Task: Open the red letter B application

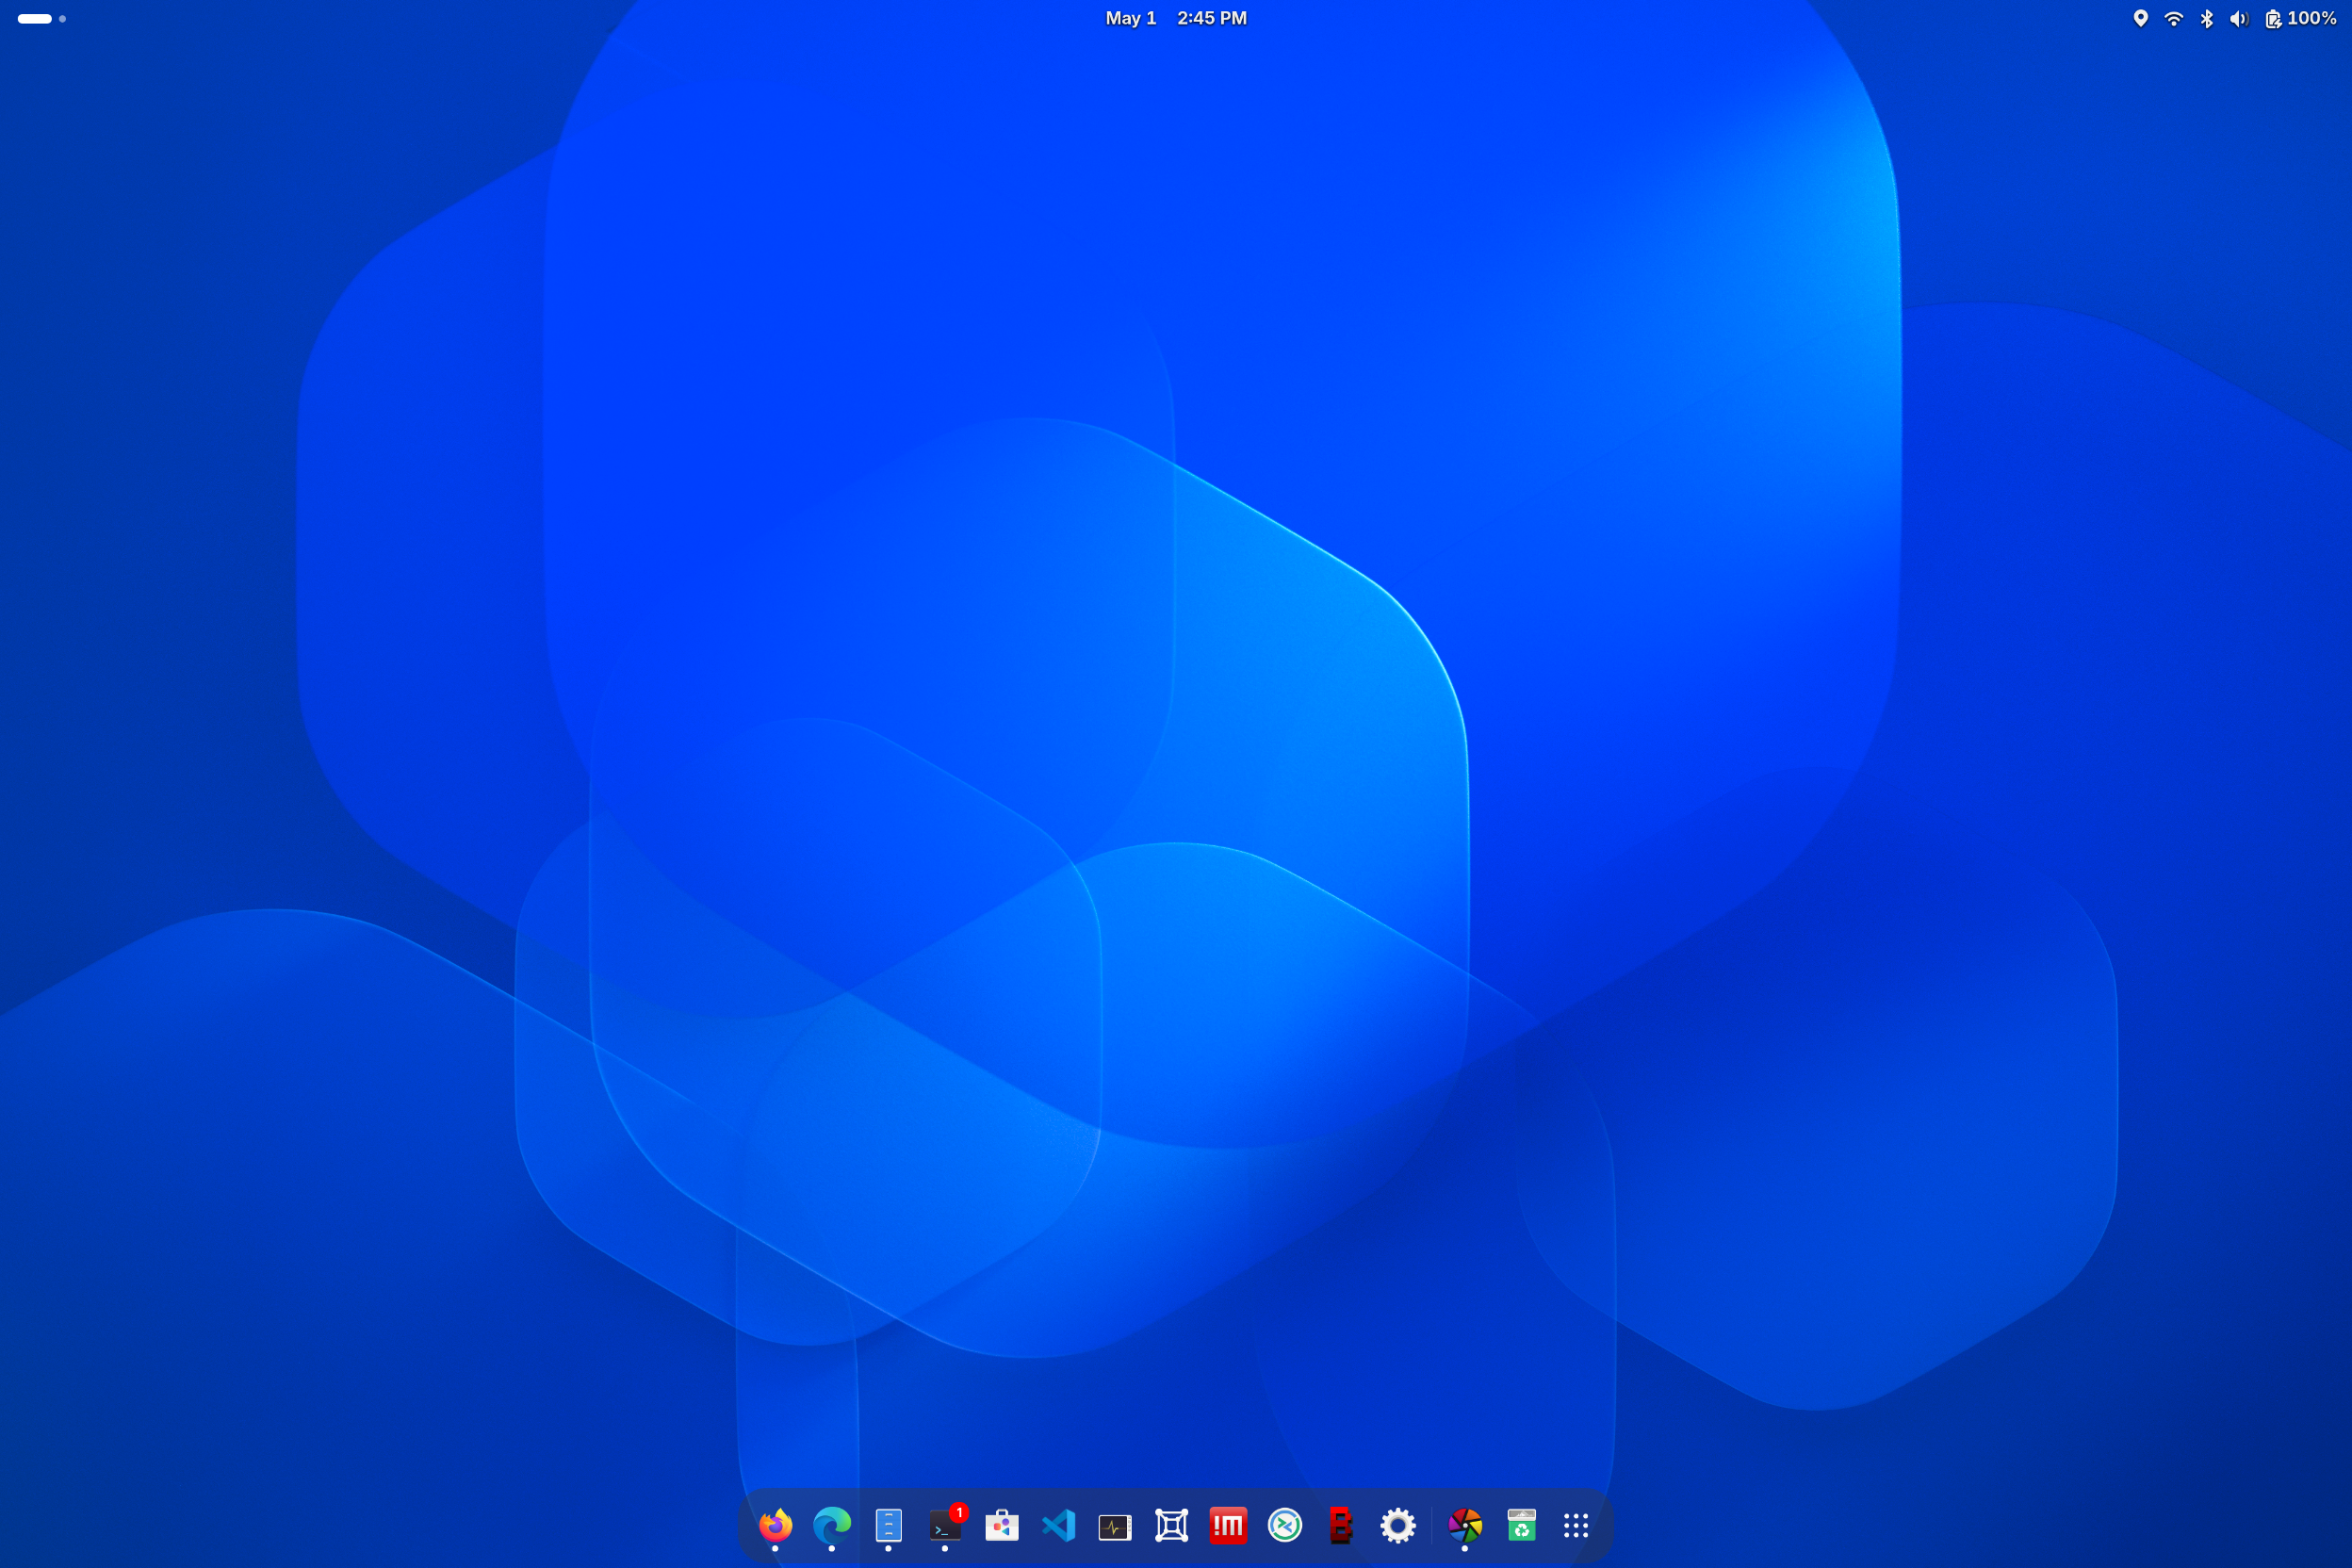Action: (x=1341, y=1525)
